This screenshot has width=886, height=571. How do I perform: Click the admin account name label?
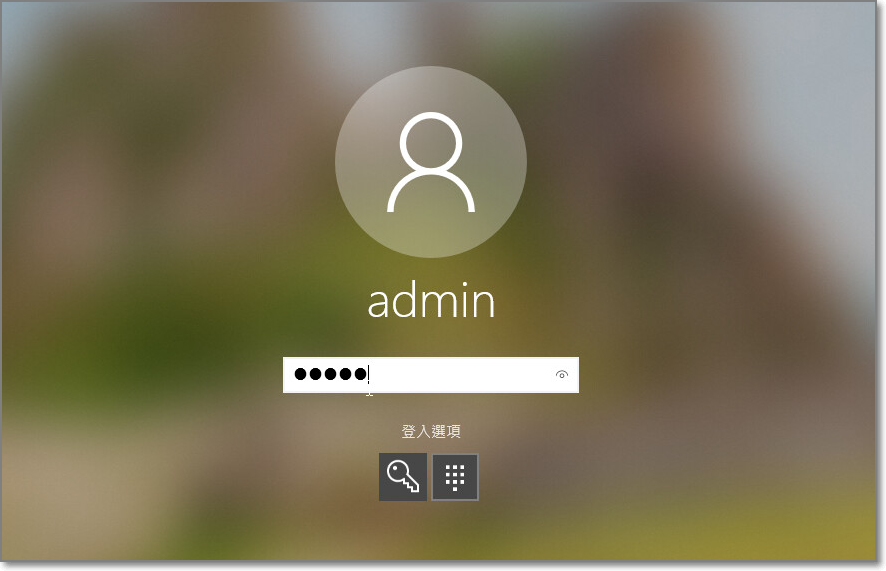point(431,300)
